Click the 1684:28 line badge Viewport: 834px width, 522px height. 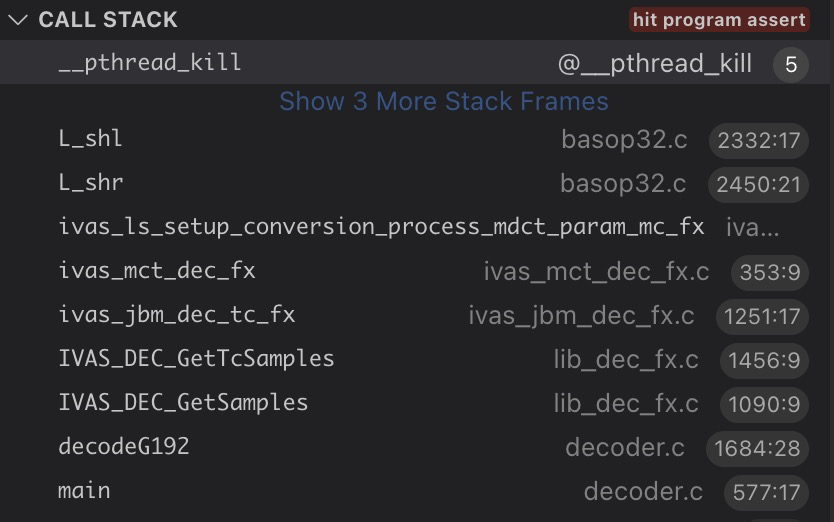point(757,449)
